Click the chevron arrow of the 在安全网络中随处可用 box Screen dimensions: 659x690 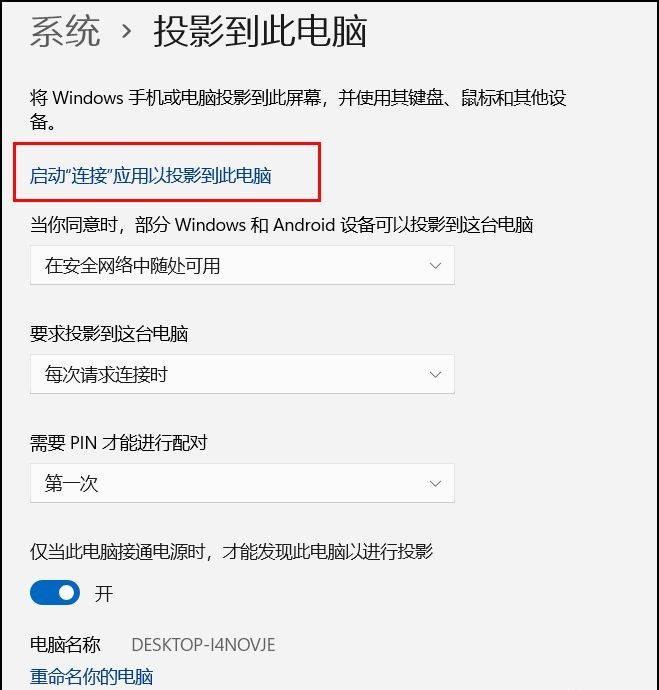coord(435,266)
